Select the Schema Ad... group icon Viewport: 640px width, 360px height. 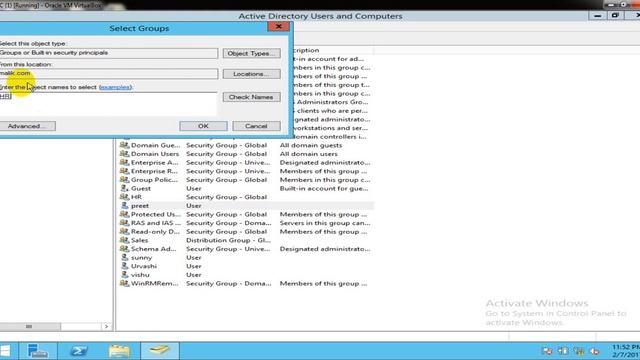[124, 249]
